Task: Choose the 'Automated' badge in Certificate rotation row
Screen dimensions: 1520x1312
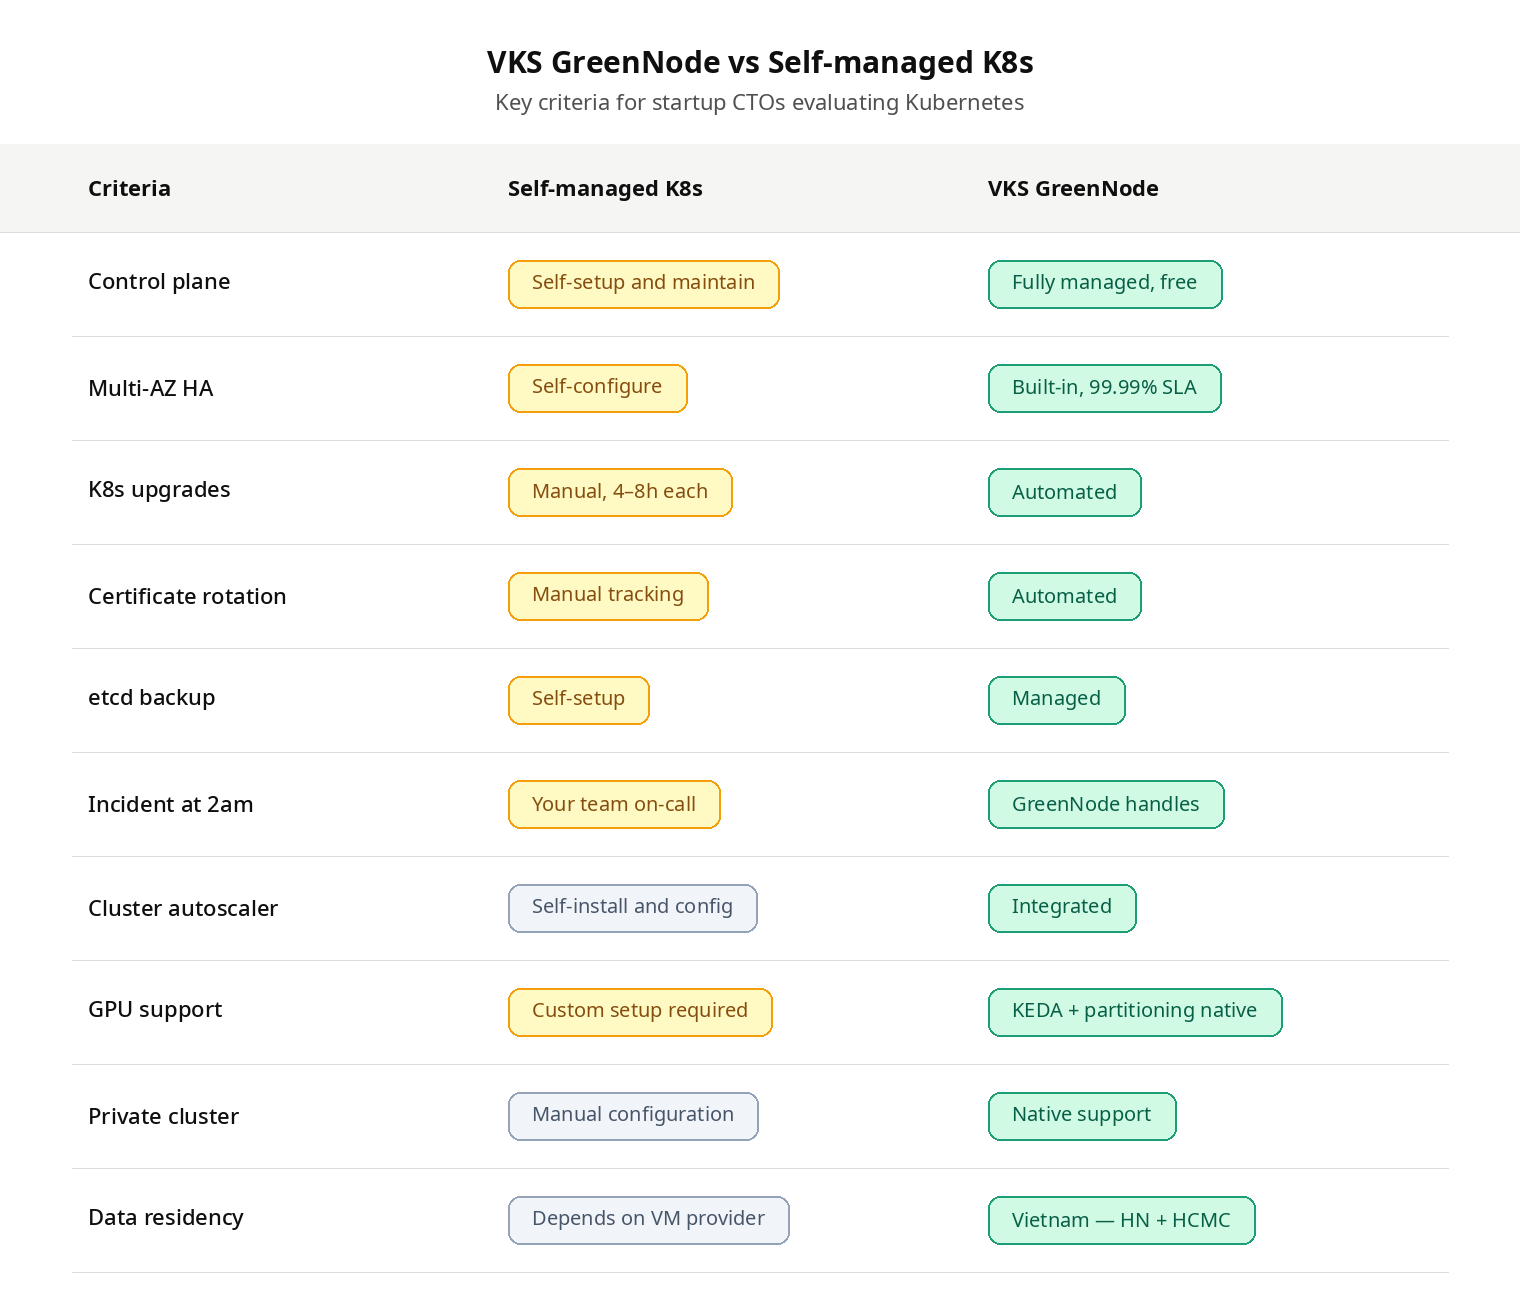Action: 1065,596
